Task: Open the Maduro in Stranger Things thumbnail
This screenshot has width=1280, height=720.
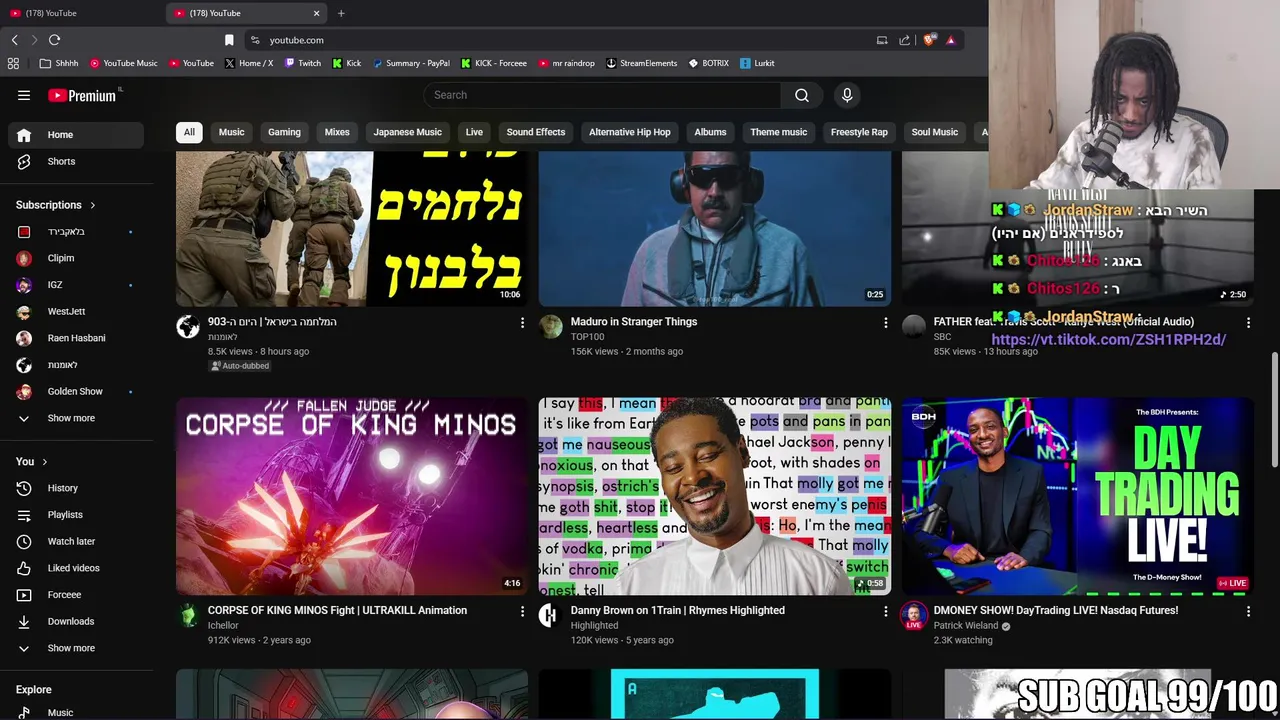Action: [x=715, y=228]
